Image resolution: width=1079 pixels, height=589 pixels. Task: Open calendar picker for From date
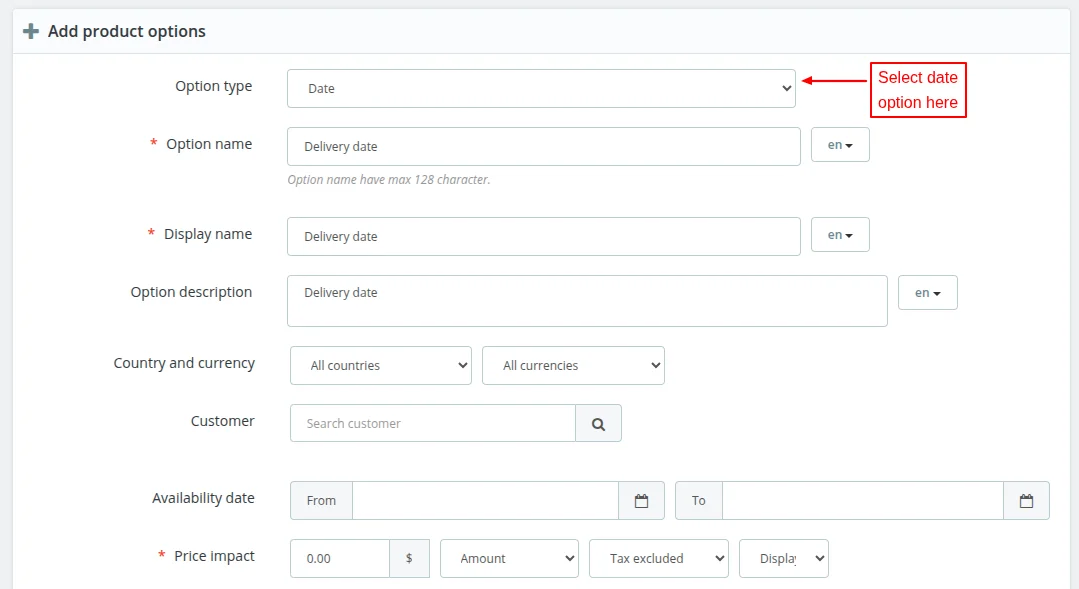(641, 501)
